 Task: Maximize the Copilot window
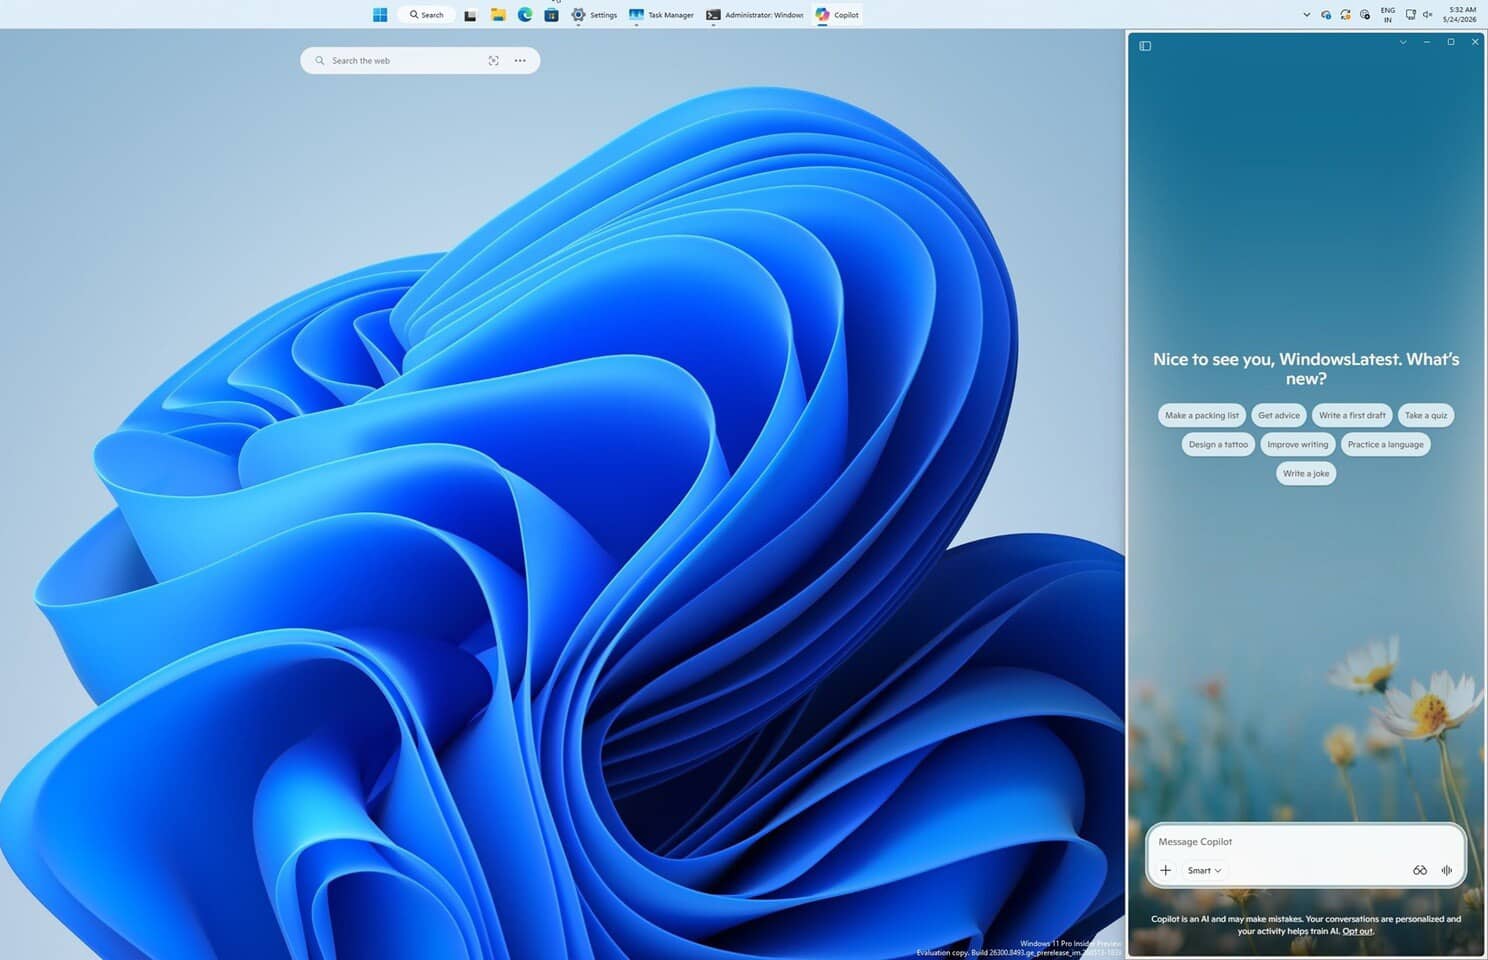pos(1450,42)
